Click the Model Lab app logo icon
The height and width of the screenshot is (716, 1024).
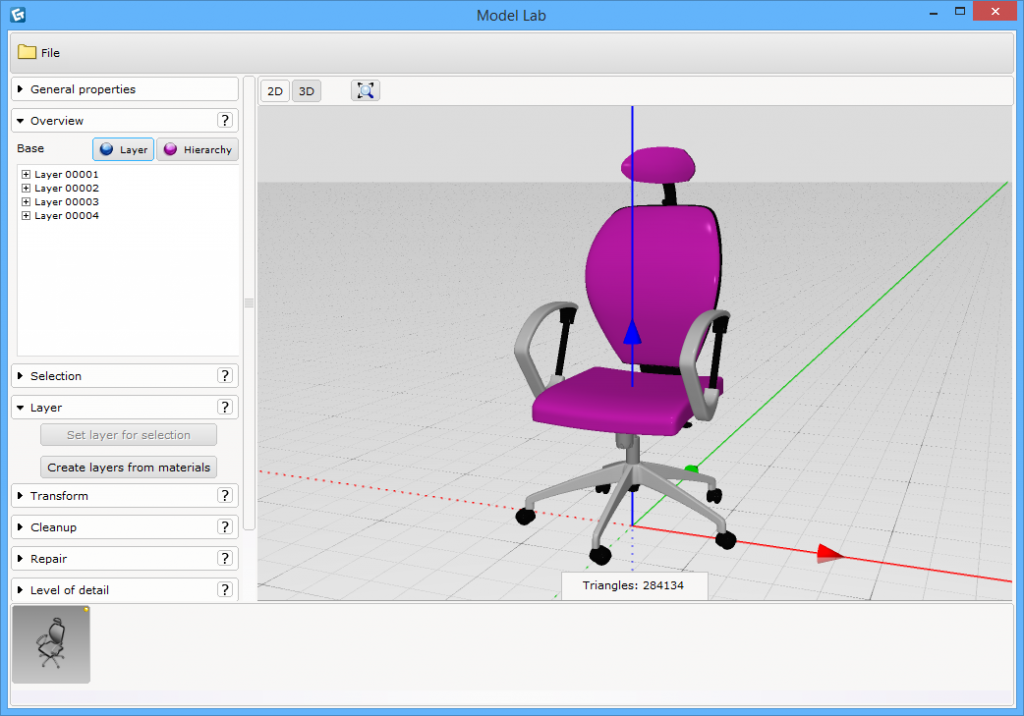(18, 14)
